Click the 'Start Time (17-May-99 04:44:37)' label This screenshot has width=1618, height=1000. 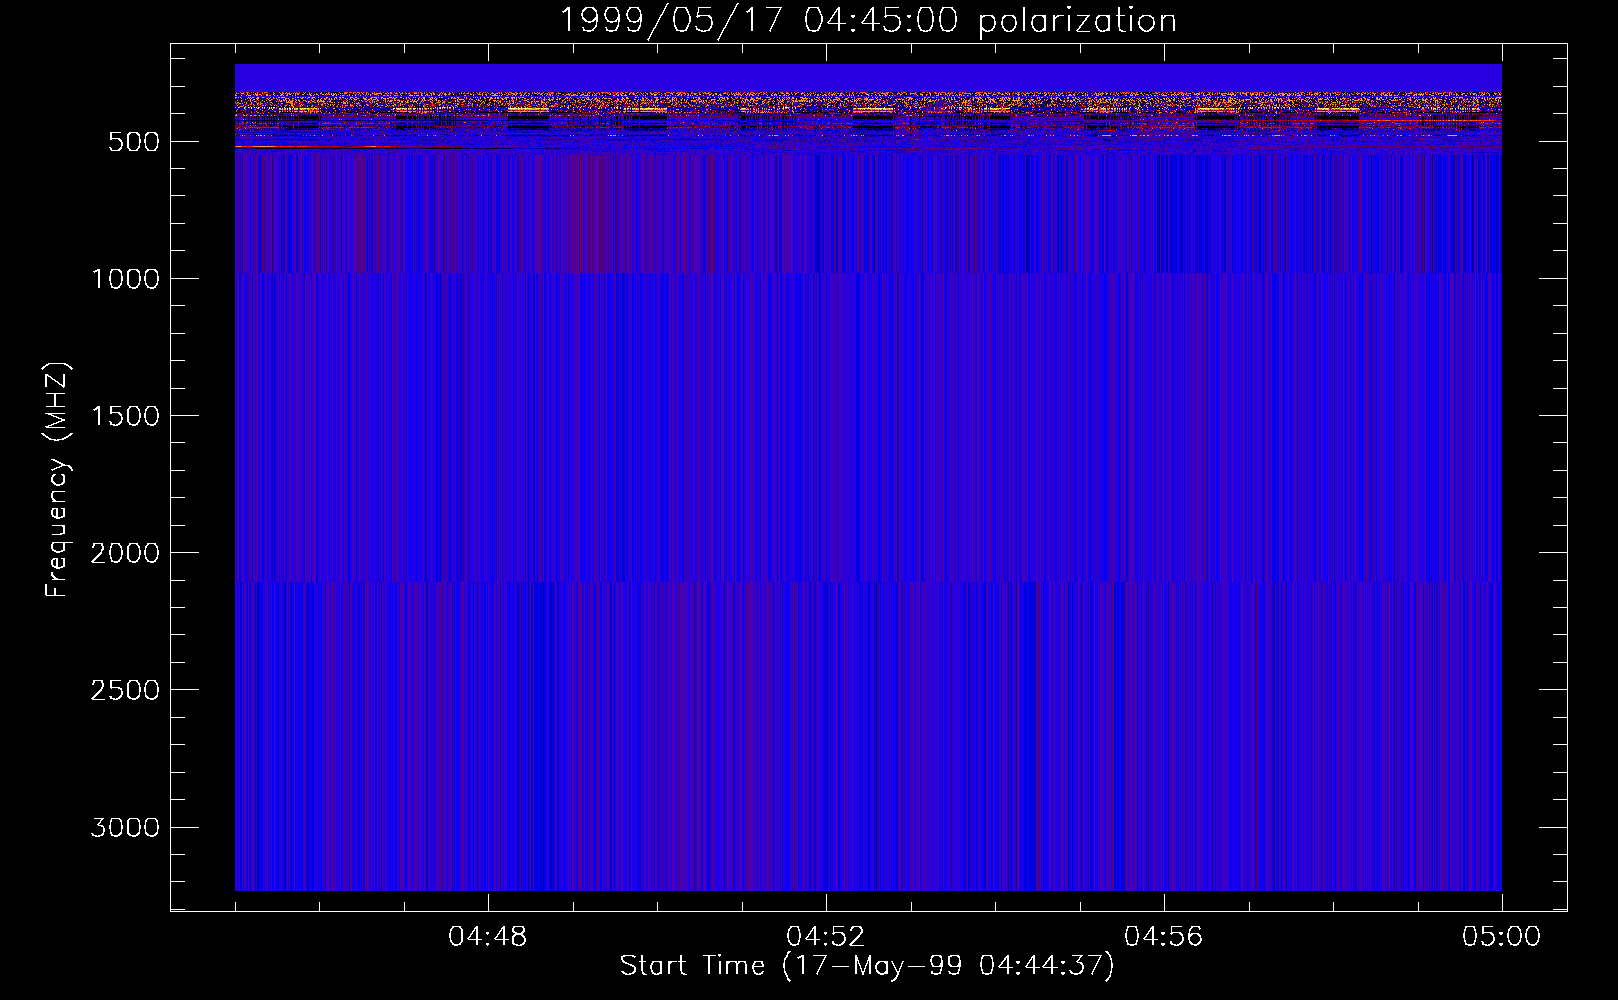[x=867, y=966]
